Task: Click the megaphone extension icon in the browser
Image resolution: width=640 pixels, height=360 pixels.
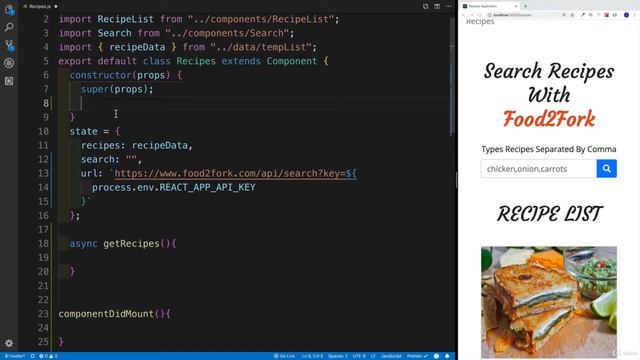Action: (x=591, y=15)
